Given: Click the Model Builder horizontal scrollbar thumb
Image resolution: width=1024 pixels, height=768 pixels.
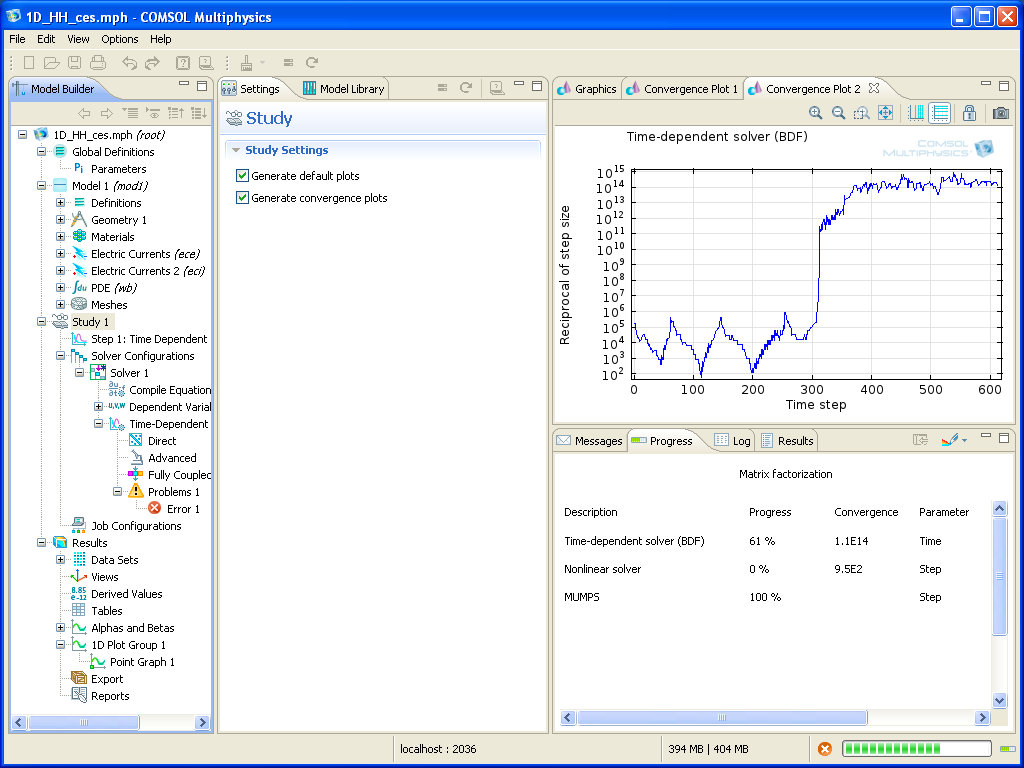Looking at the screenshot, I should click(x=84, y=722).
